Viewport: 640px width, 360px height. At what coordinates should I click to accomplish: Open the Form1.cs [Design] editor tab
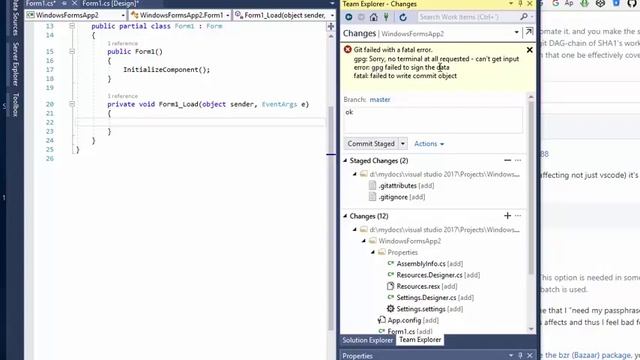click(x=110, y=3)
